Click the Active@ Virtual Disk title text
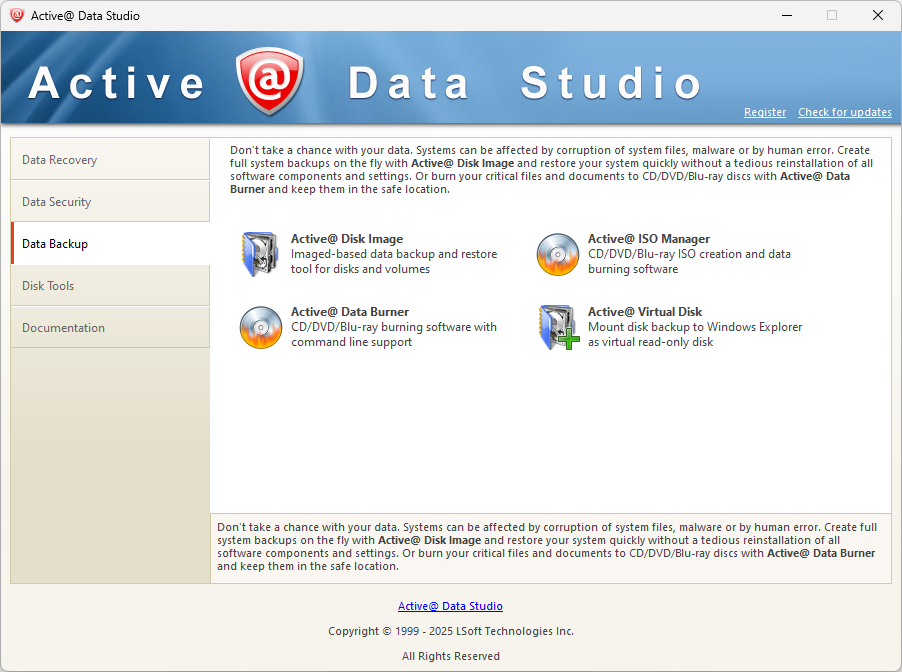Image resolution: width=902 pixels, height=672 pixels. 645,312
